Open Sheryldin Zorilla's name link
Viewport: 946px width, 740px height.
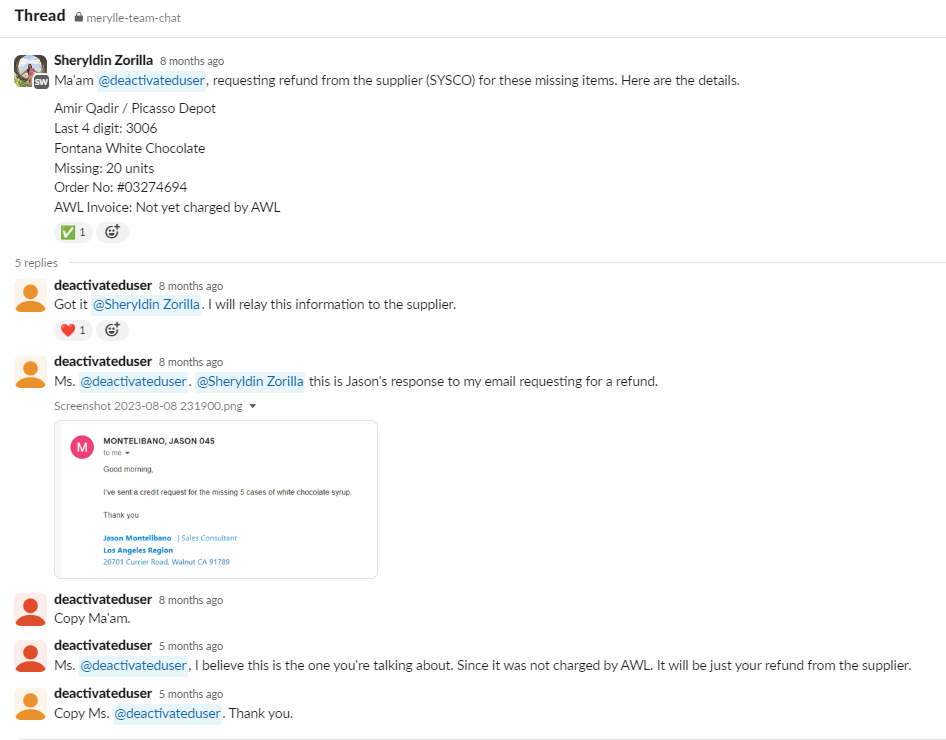coord(103,60)
